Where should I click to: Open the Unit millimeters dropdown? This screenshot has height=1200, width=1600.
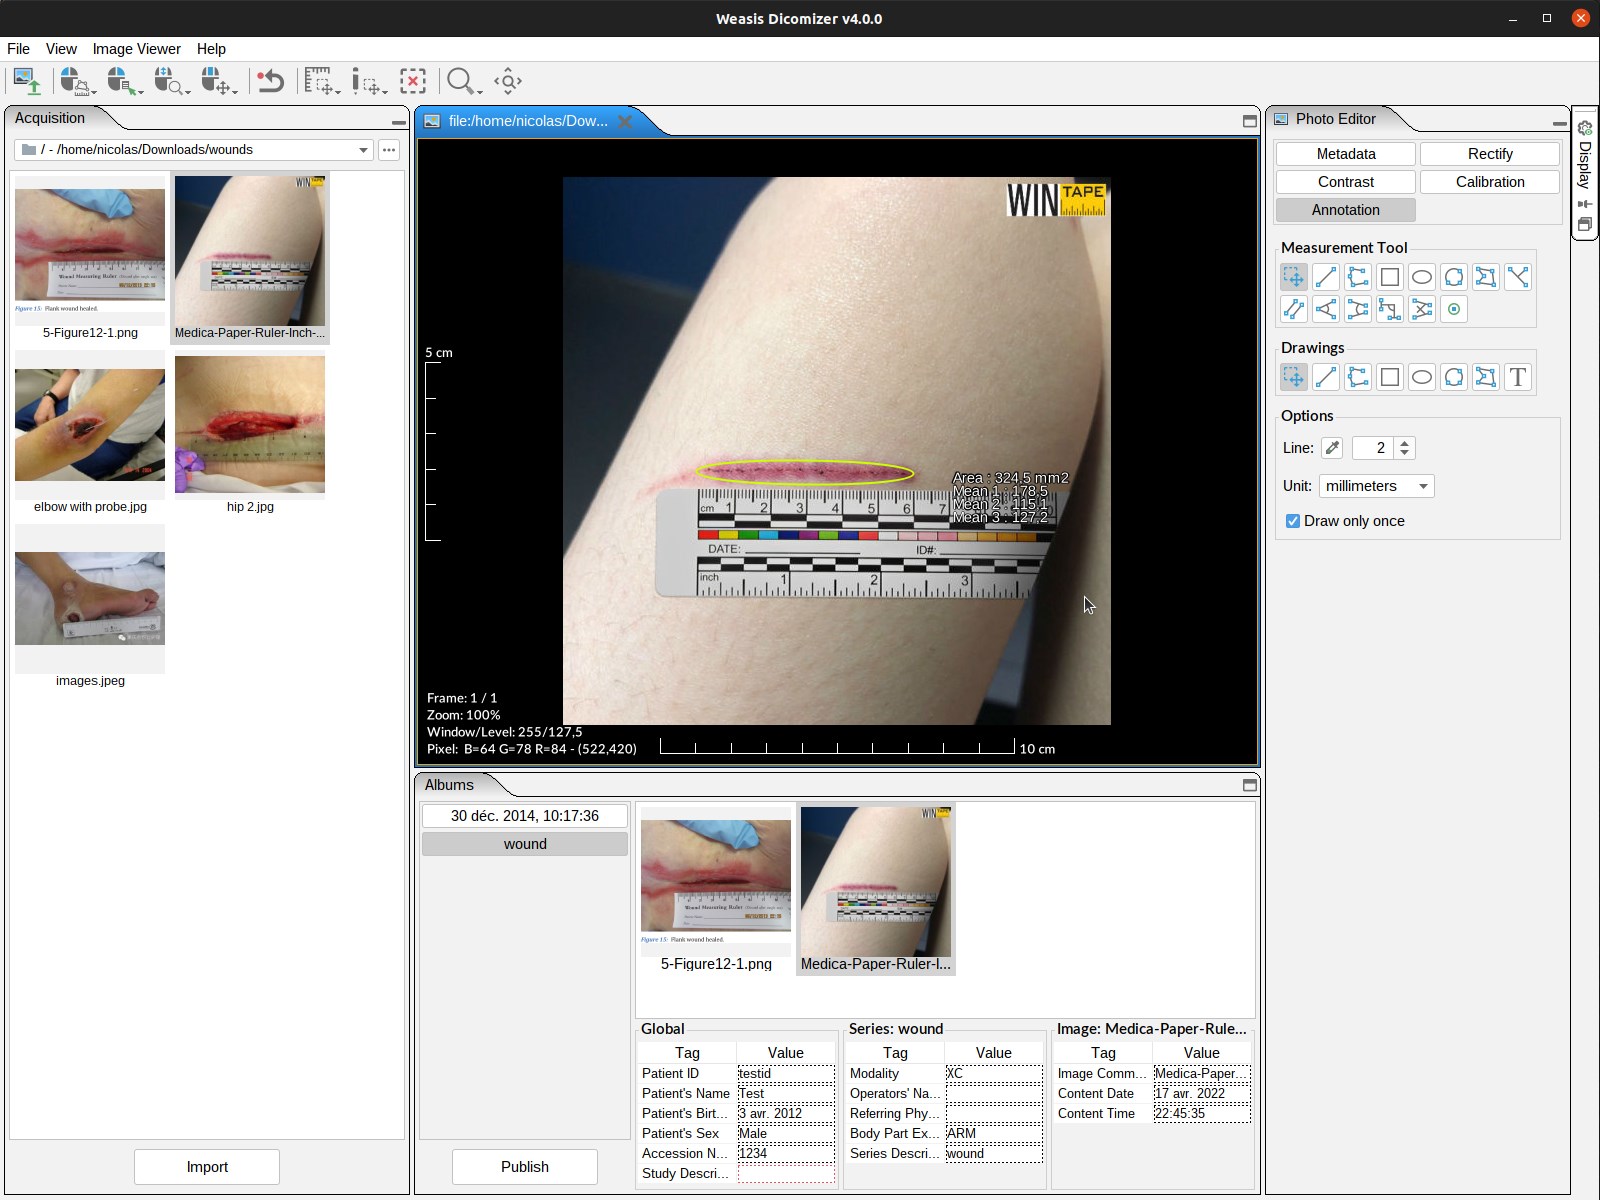point(1376,486)
